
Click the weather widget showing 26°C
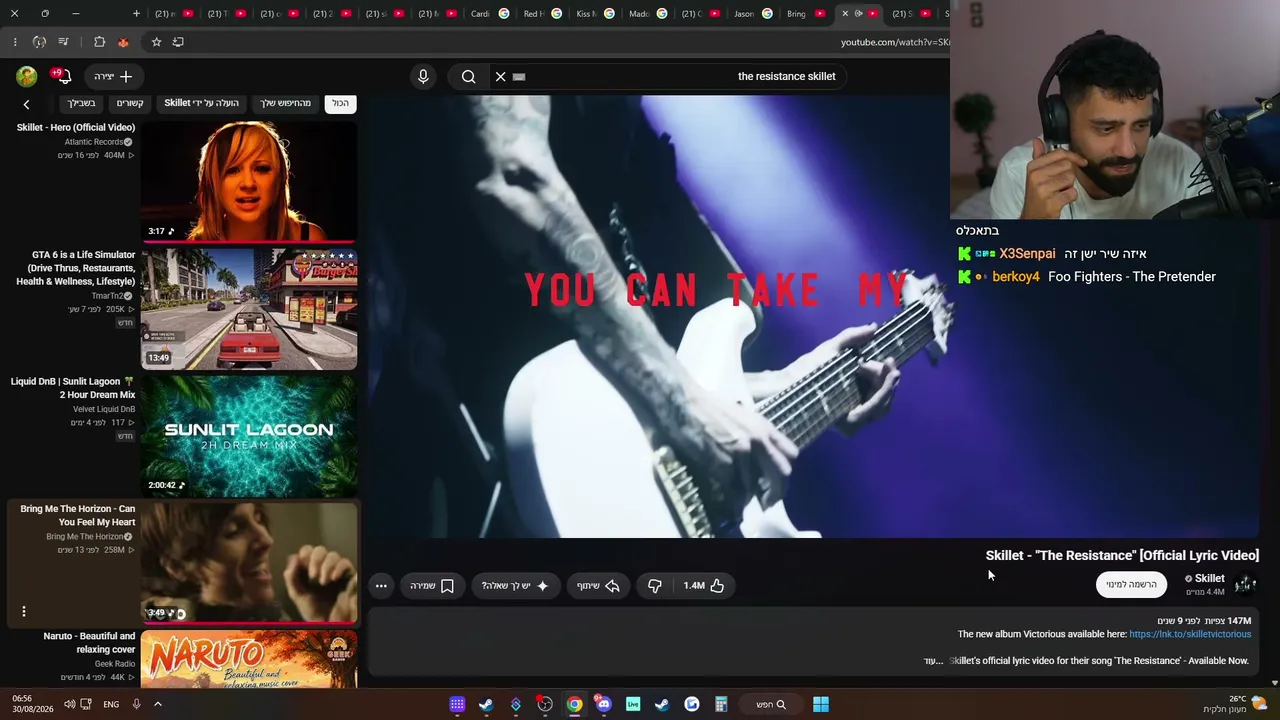coord(1236,704)
